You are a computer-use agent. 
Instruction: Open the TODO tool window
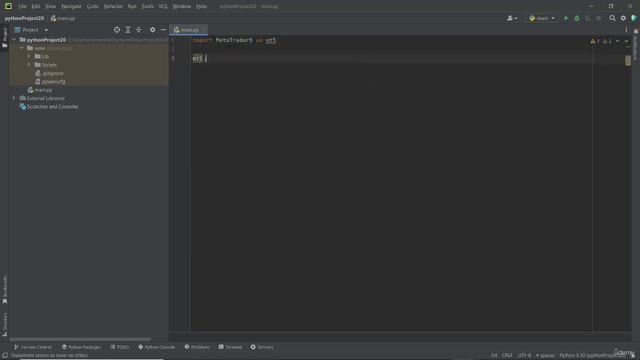click(x=120, y=347)
